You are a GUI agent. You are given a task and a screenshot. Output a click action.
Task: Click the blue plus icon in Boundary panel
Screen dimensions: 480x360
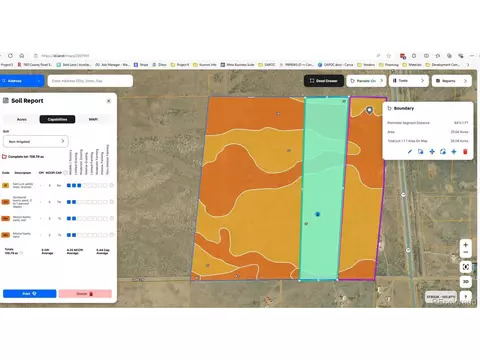pos(454,152)
